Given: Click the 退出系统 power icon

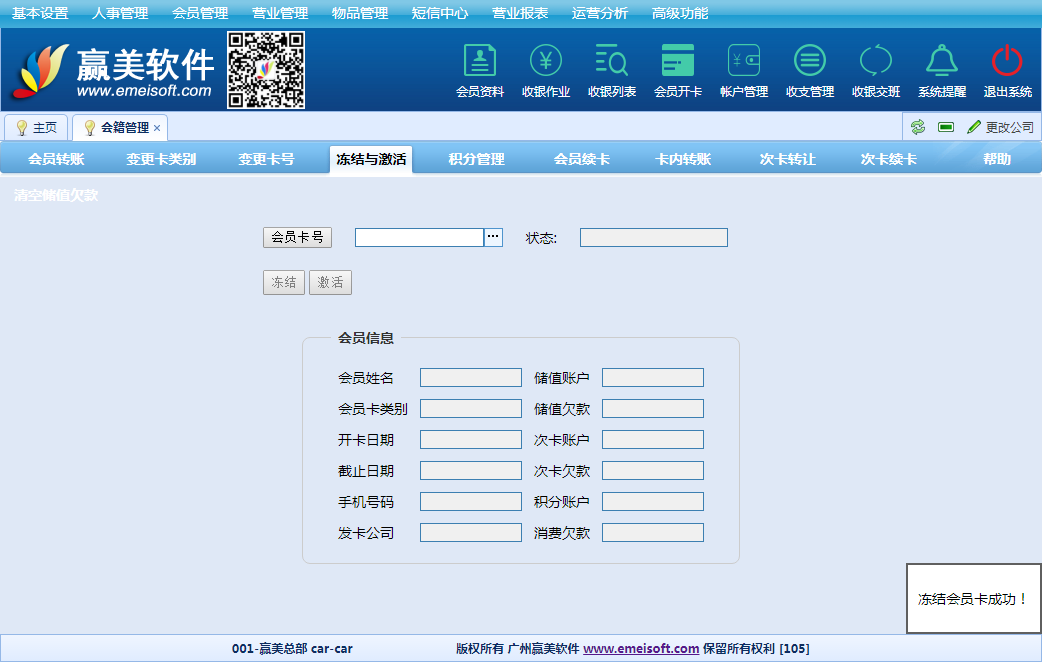Looking at the screenshot, I should (x=1007, y=62).
